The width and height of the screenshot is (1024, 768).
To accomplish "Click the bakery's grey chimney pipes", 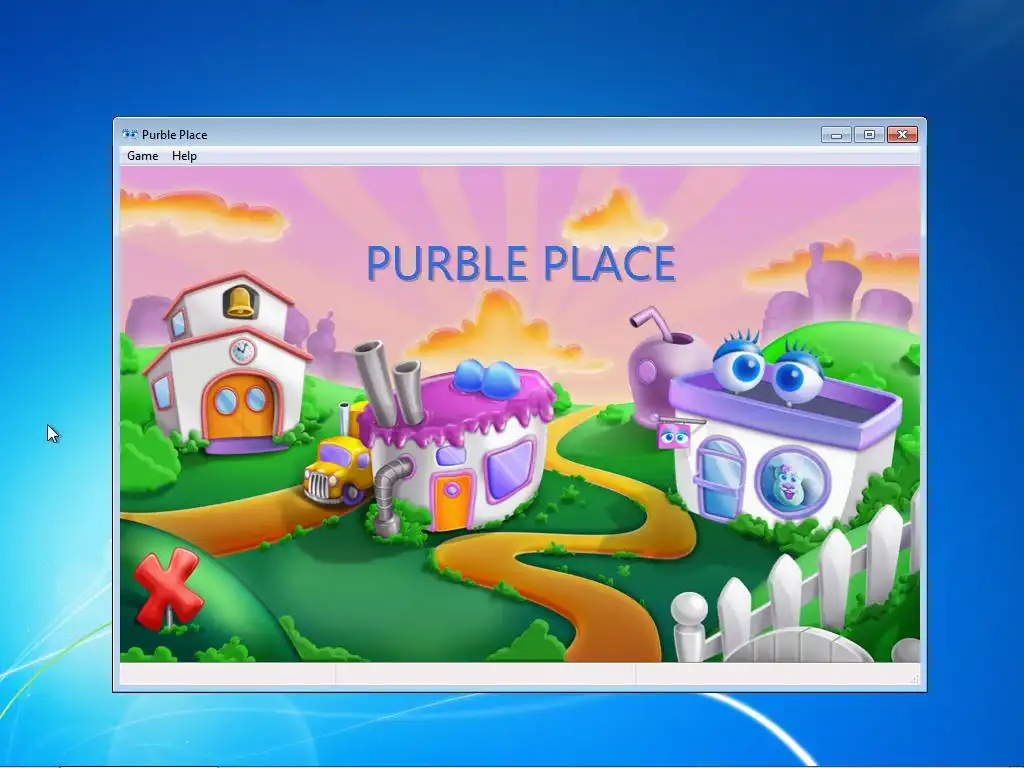I will coord(390,382).
